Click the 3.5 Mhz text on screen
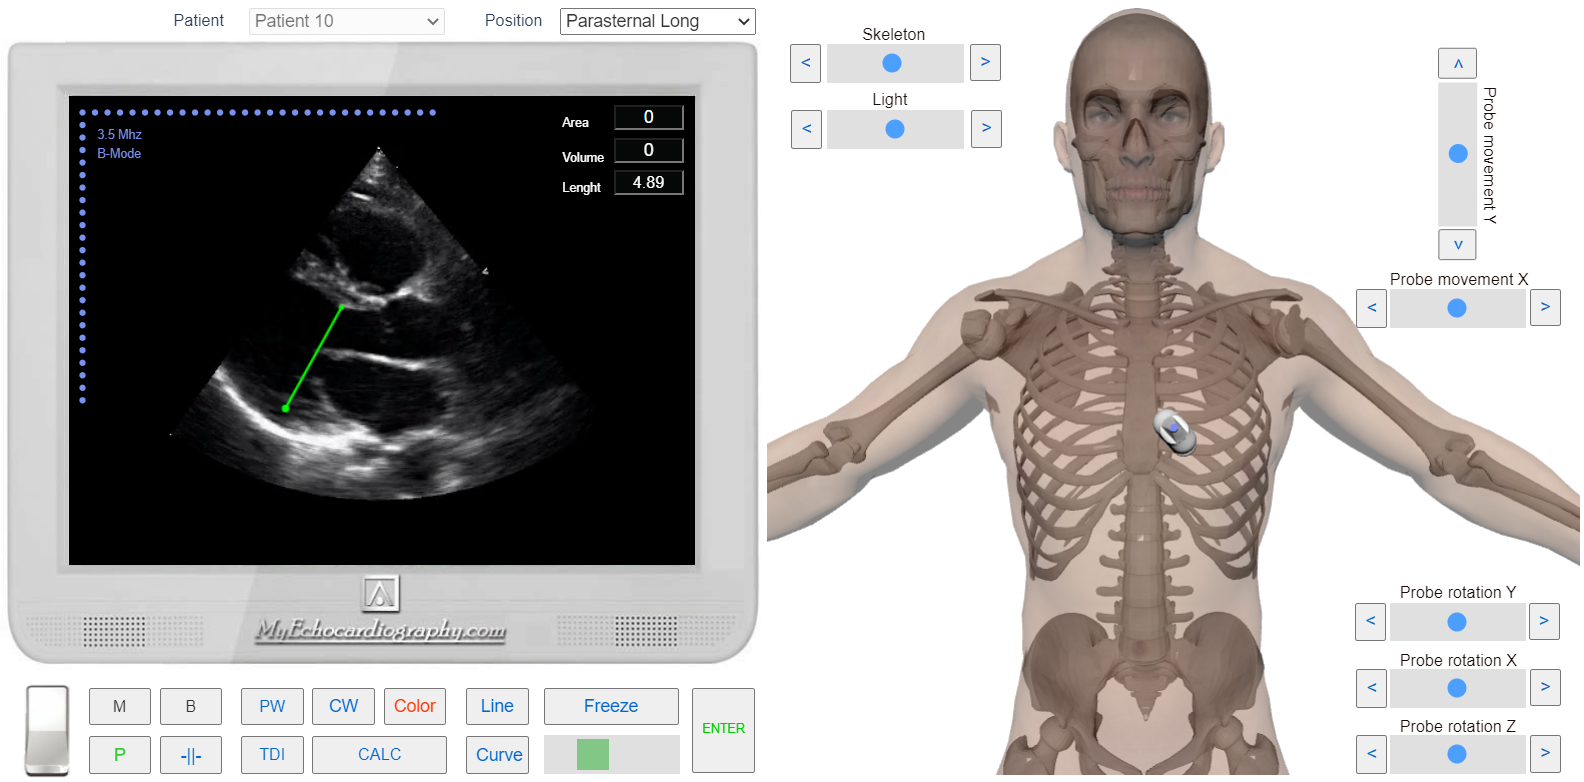 coord(119,134)
